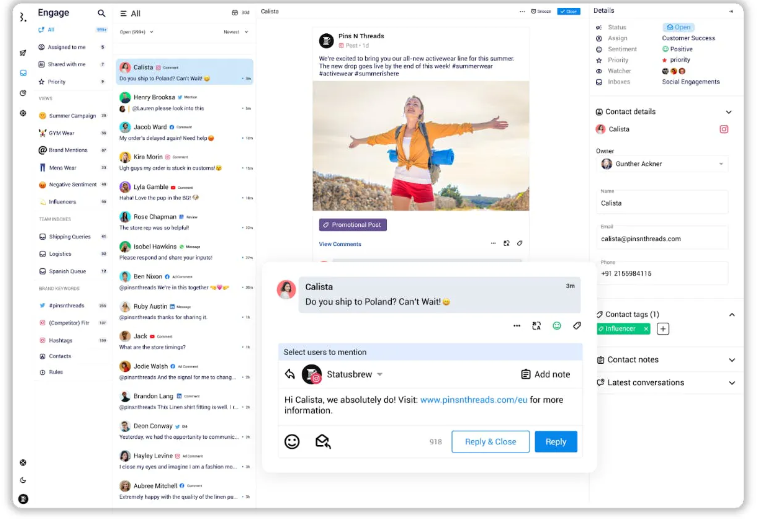Open the inbox icon in left rail
This screenshot has width=774, height=519.
pyautogui.click(x=23, y=73)
